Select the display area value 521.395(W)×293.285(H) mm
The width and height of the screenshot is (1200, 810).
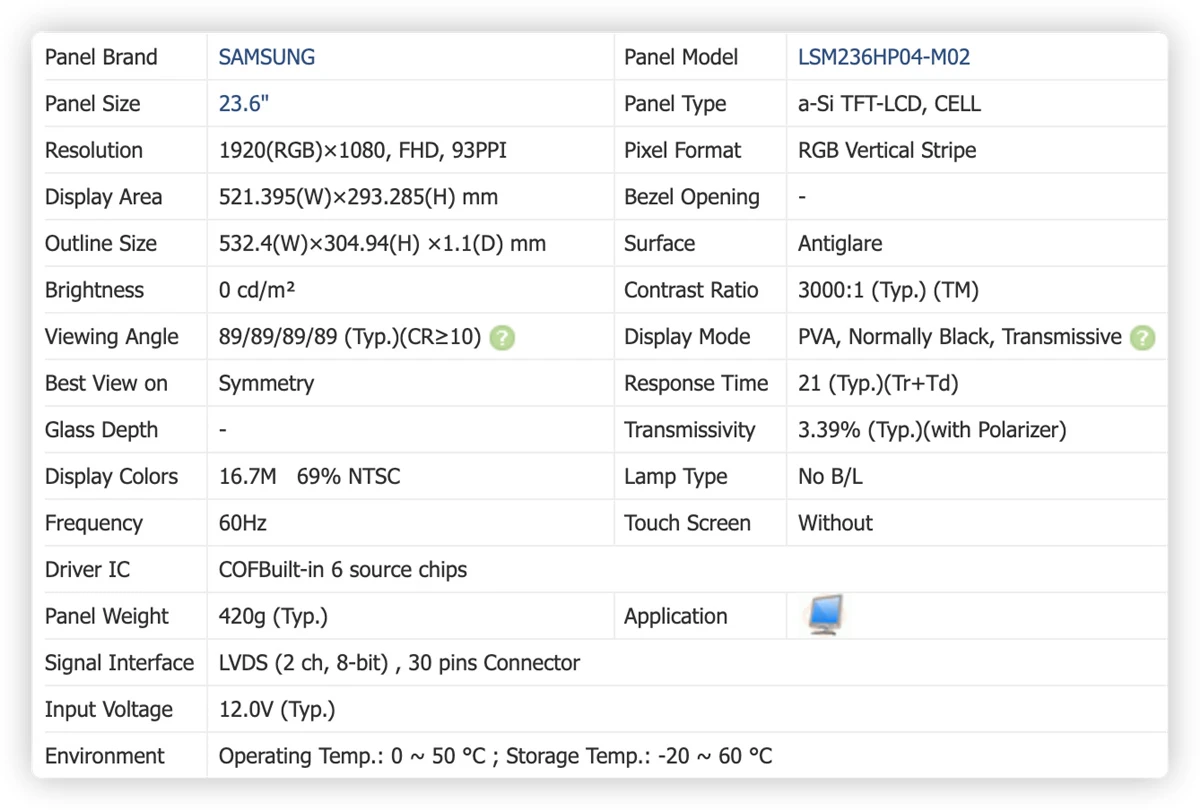pos(358,197)
